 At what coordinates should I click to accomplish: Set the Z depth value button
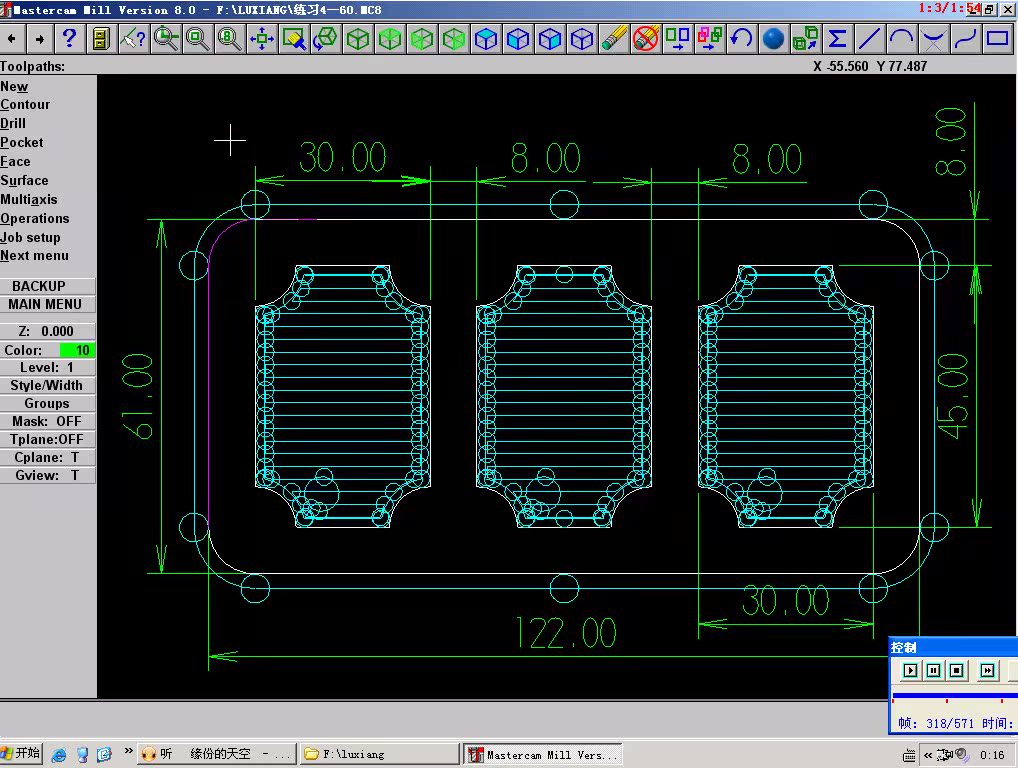point(47,331)
